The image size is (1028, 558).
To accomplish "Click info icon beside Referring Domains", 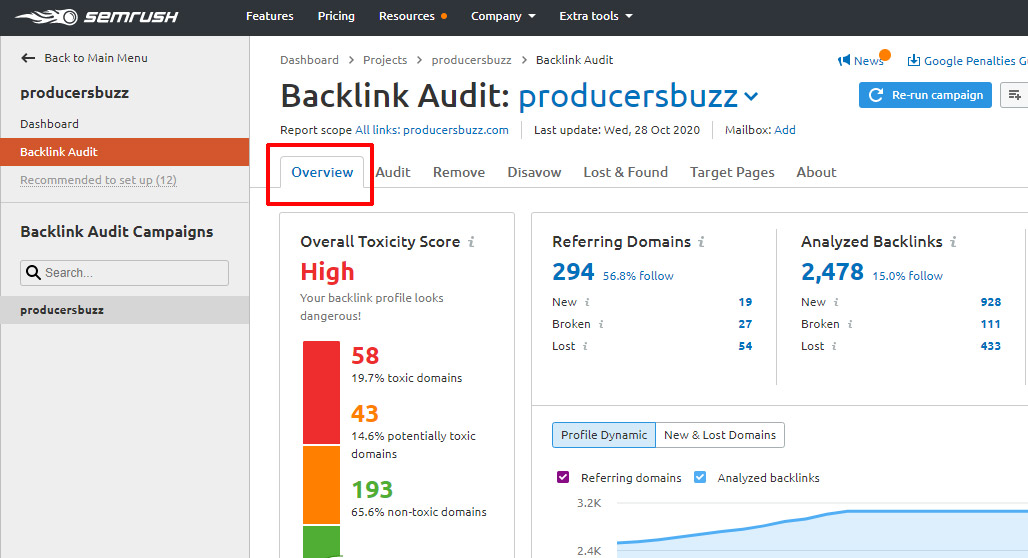I will [x=701, y=242].
